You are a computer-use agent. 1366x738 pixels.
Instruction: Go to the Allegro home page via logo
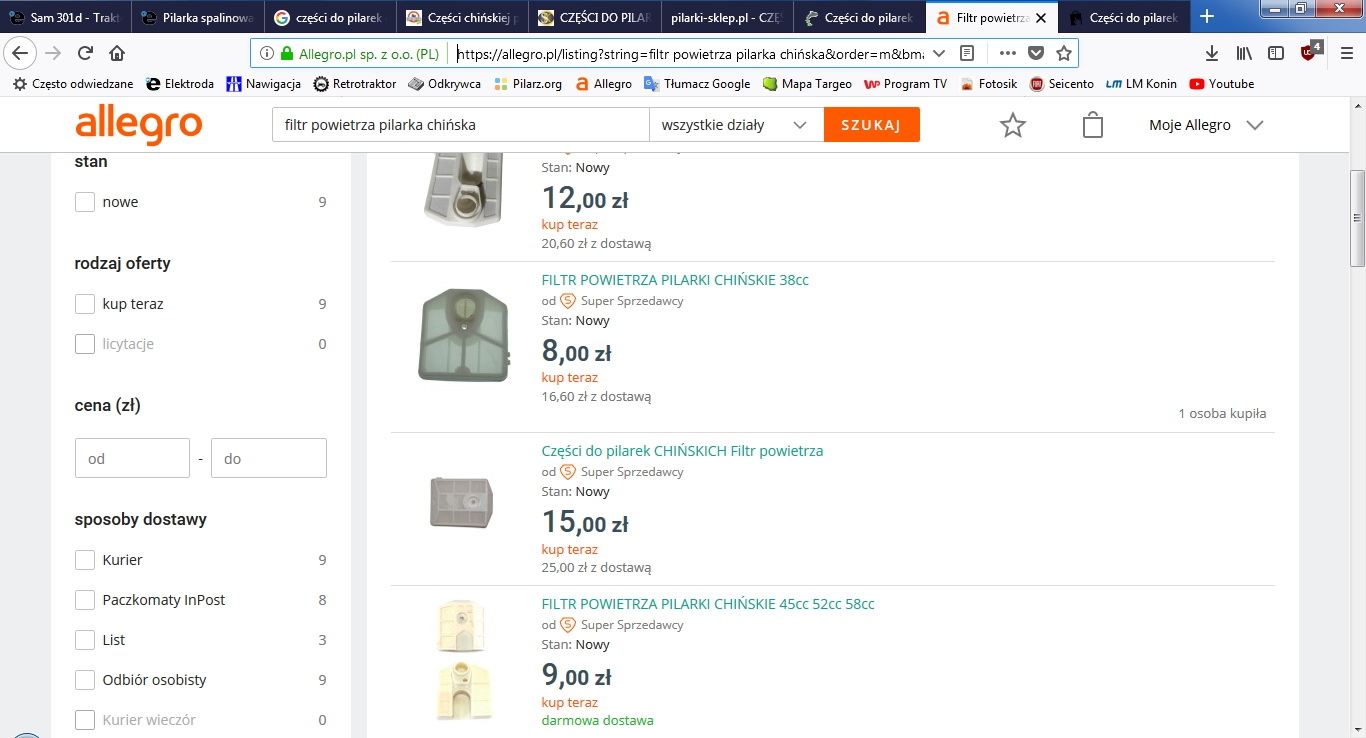138,125
